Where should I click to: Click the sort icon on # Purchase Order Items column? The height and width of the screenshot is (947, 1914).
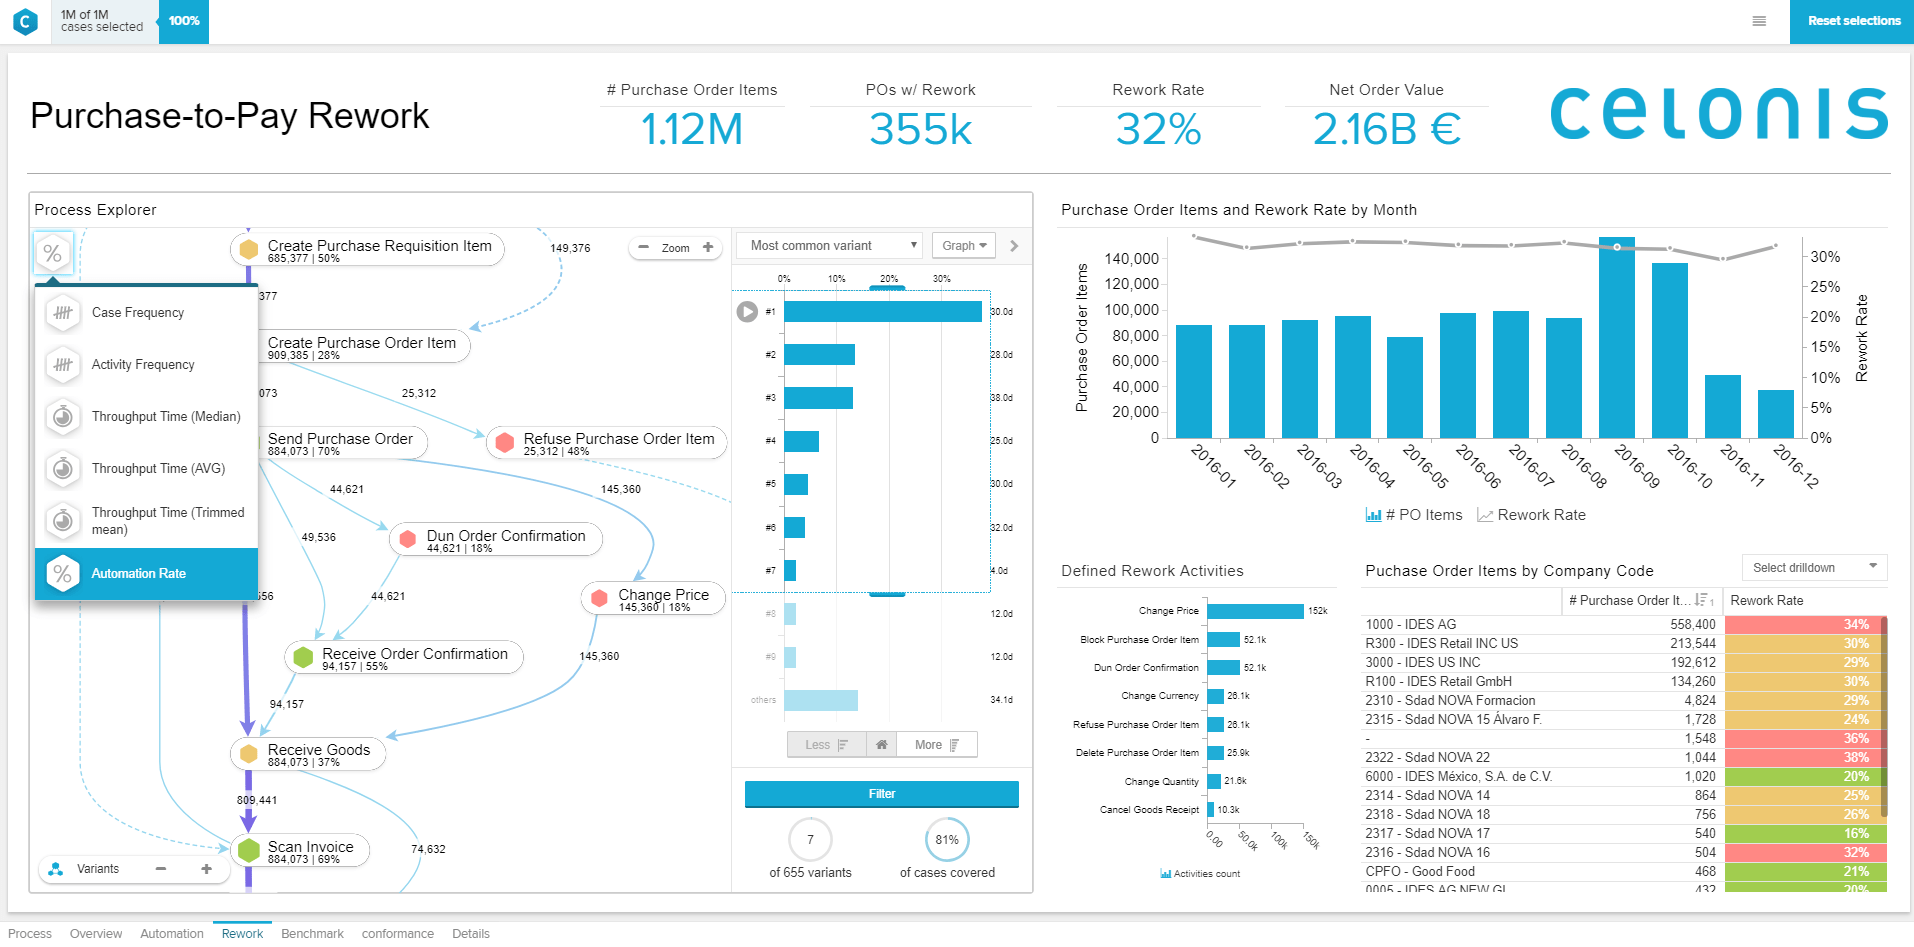tap(1704, 600)
